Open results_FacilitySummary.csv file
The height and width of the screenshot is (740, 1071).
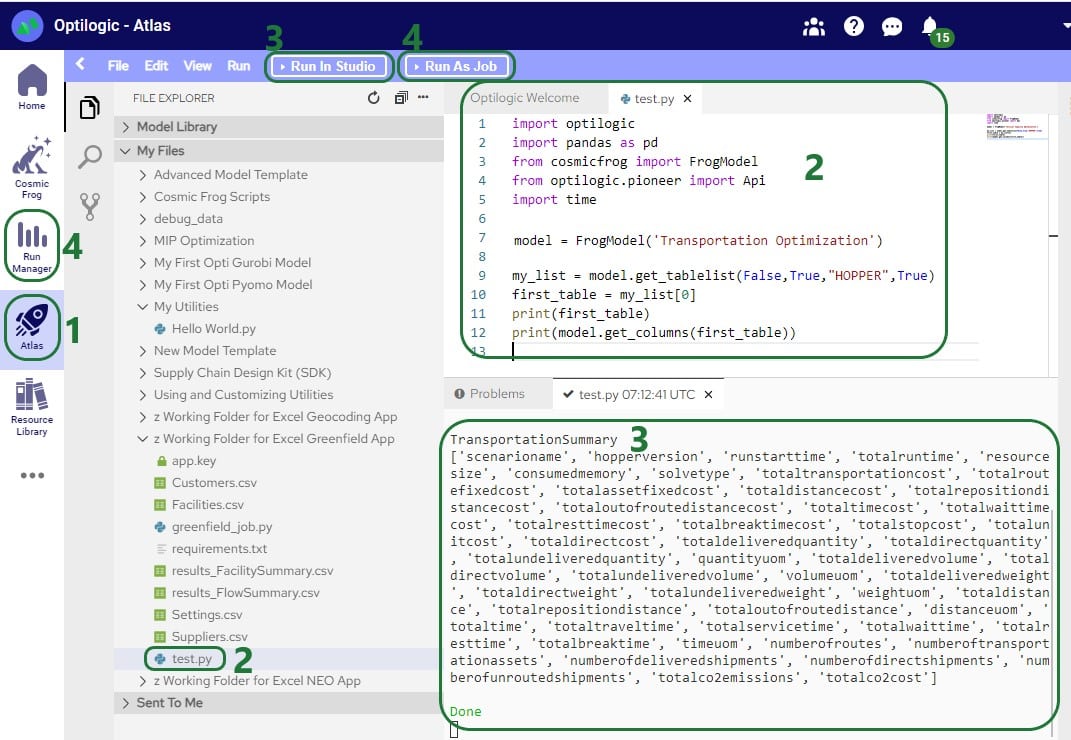coord(252,571)
